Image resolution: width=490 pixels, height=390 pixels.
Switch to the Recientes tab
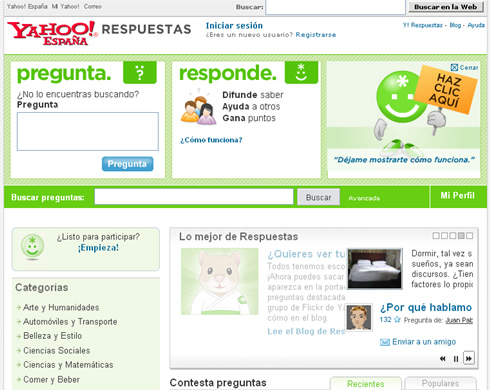[366, 383]
